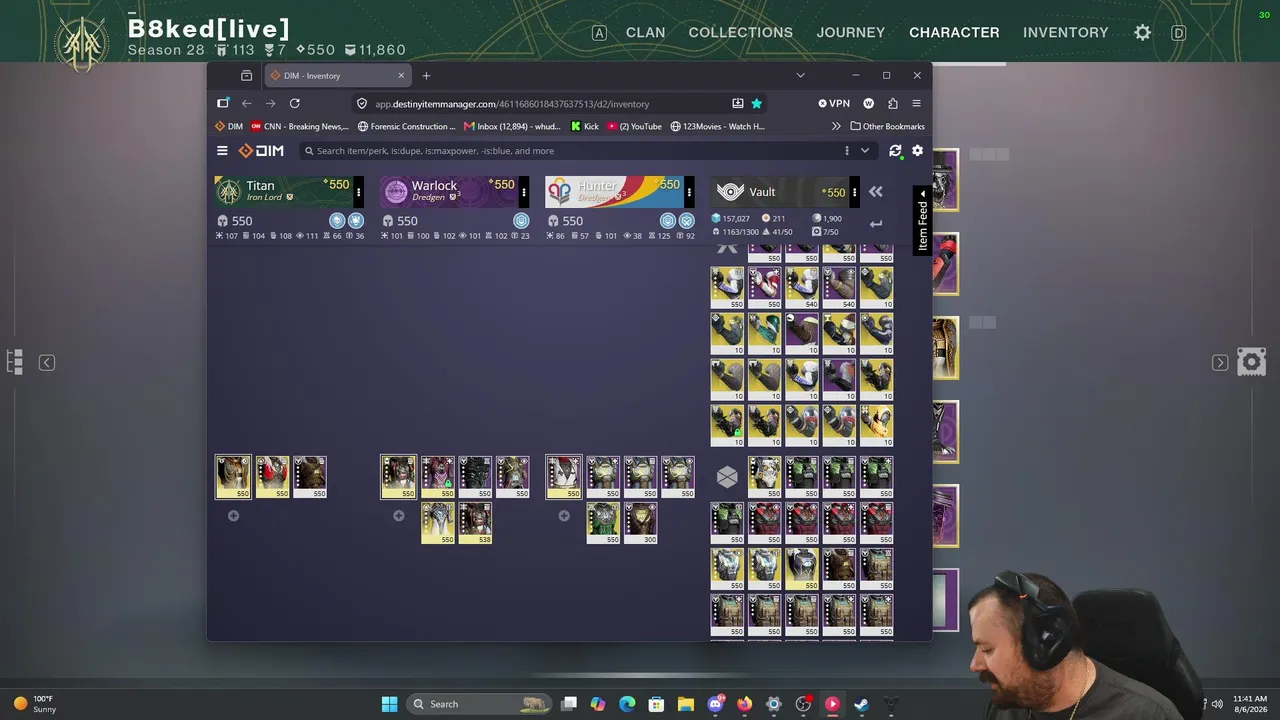Open DIM settings gear

(917, 151)
